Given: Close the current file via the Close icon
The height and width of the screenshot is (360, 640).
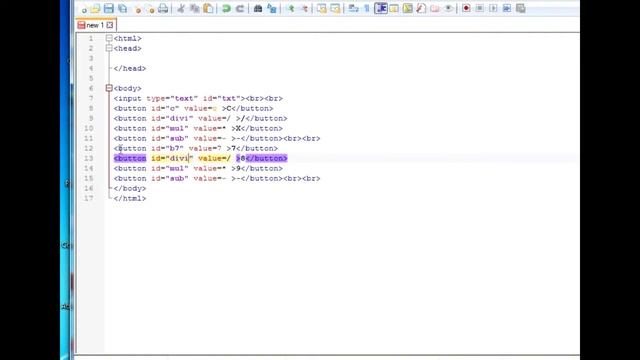Looking at the screenshot, I should click(138, 9).
